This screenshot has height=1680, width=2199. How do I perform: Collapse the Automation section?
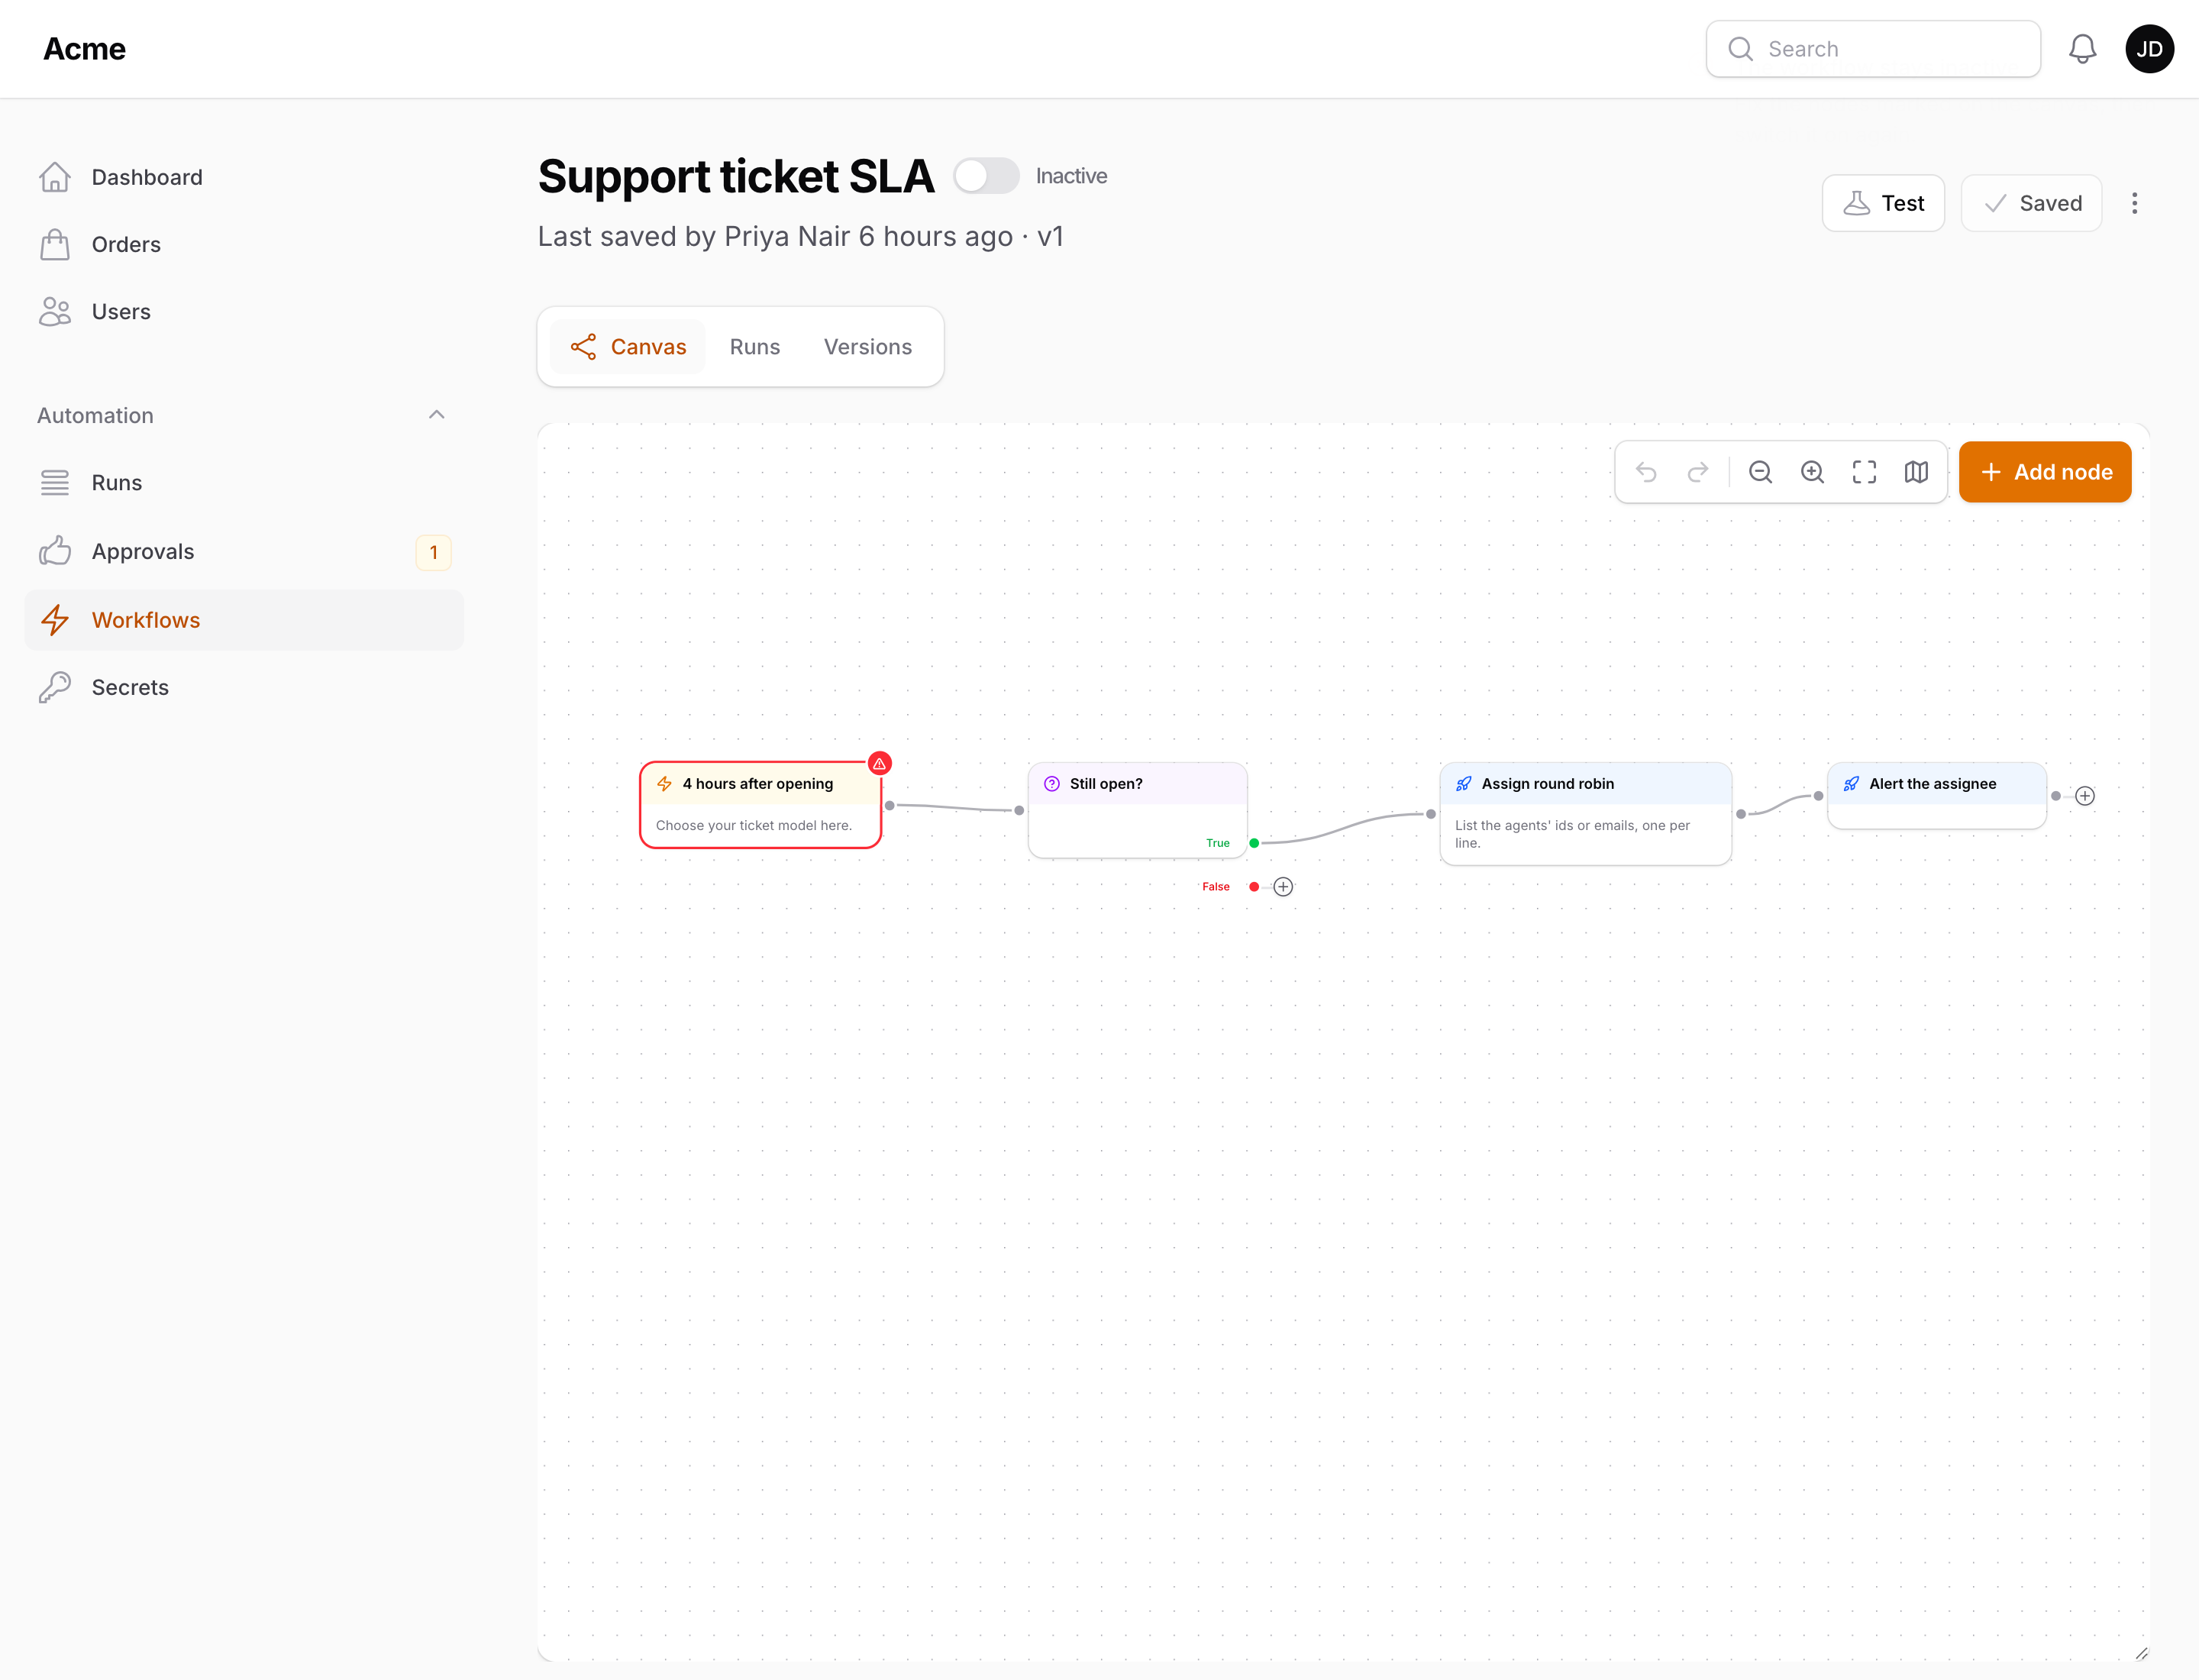coord(436,415)
